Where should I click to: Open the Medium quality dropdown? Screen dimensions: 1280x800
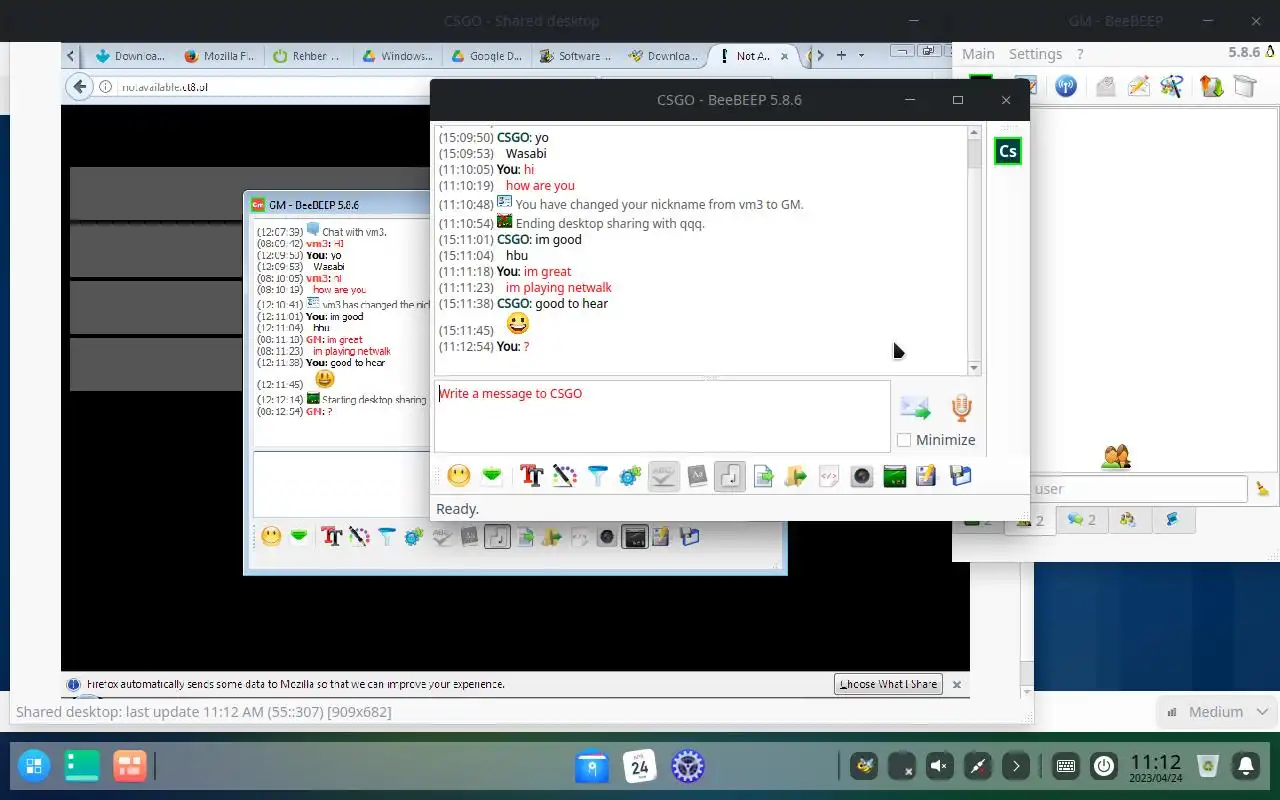(1216, 712)
